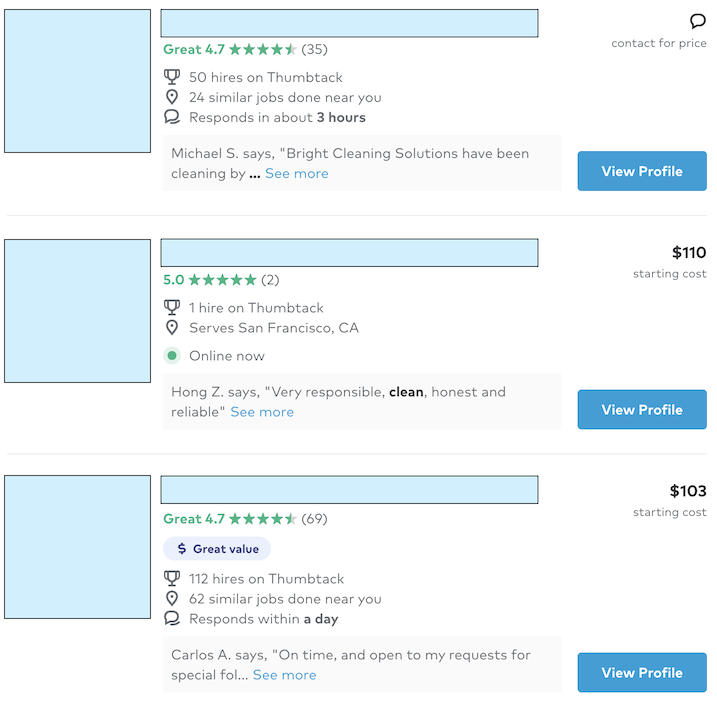Screen dimensions: 717x702
Task: Click the contact for price chat bubble icon
Action: tap(698, 21)
